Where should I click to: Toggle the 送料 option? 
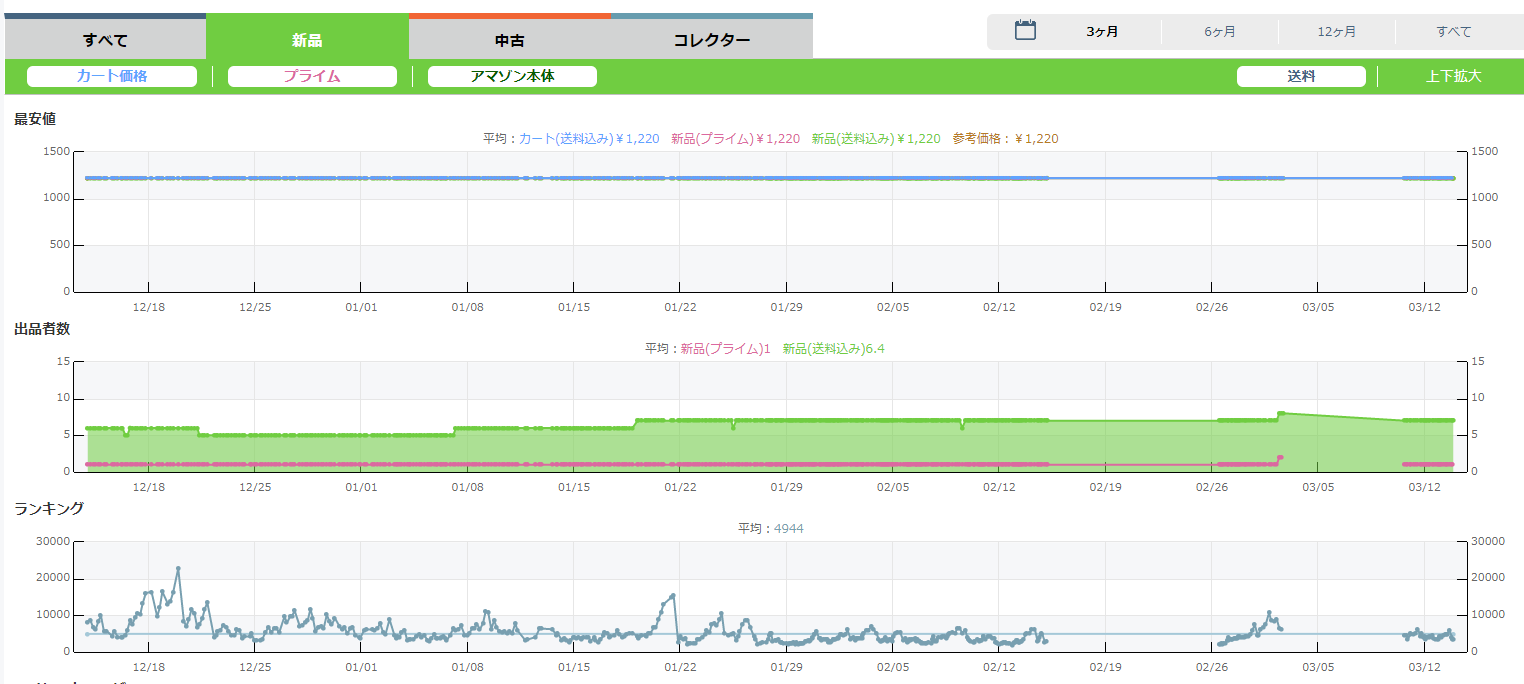(1301, 76)
